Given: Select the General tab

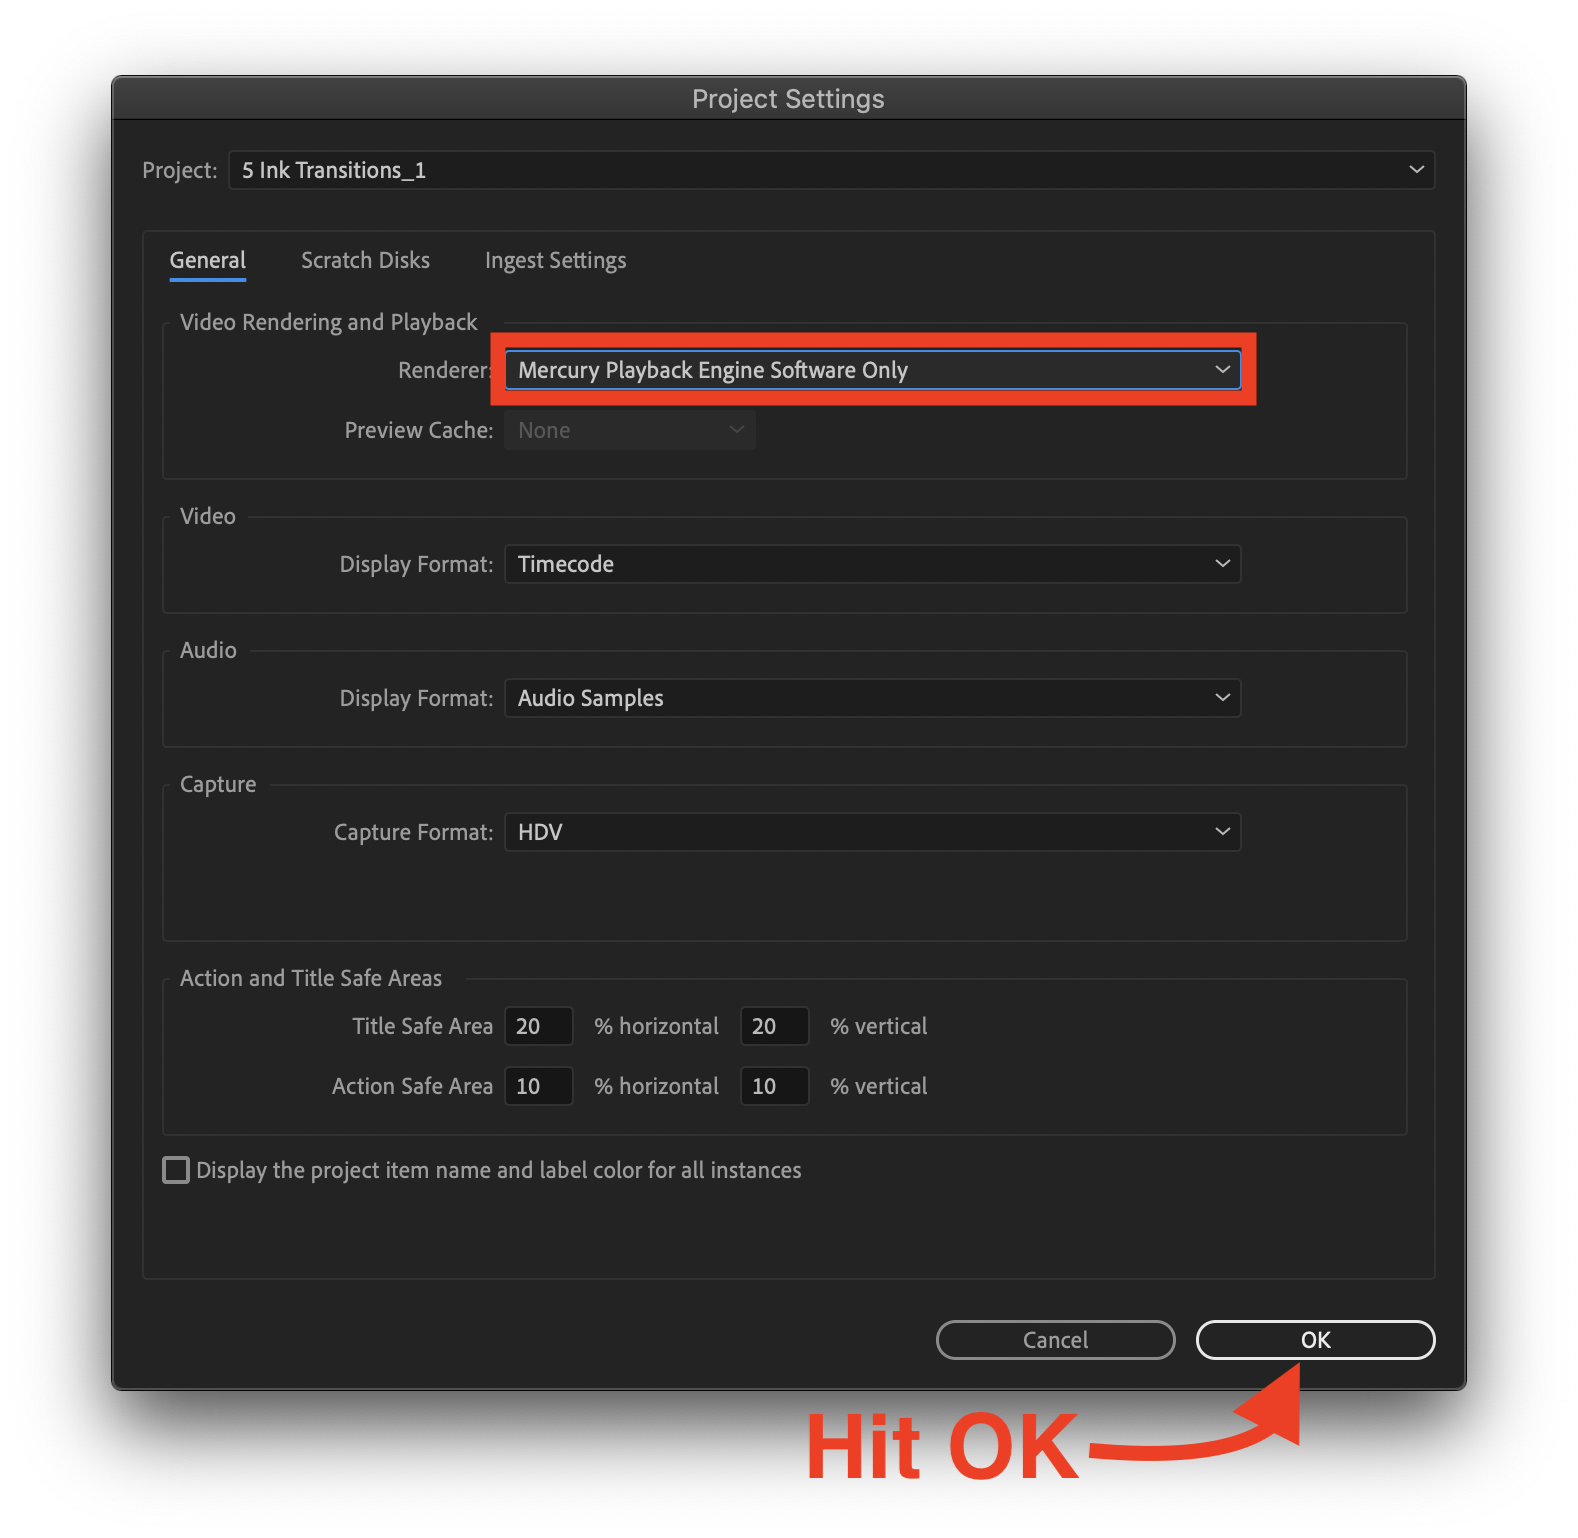Looking at the screenshot, I should (208, 260).
